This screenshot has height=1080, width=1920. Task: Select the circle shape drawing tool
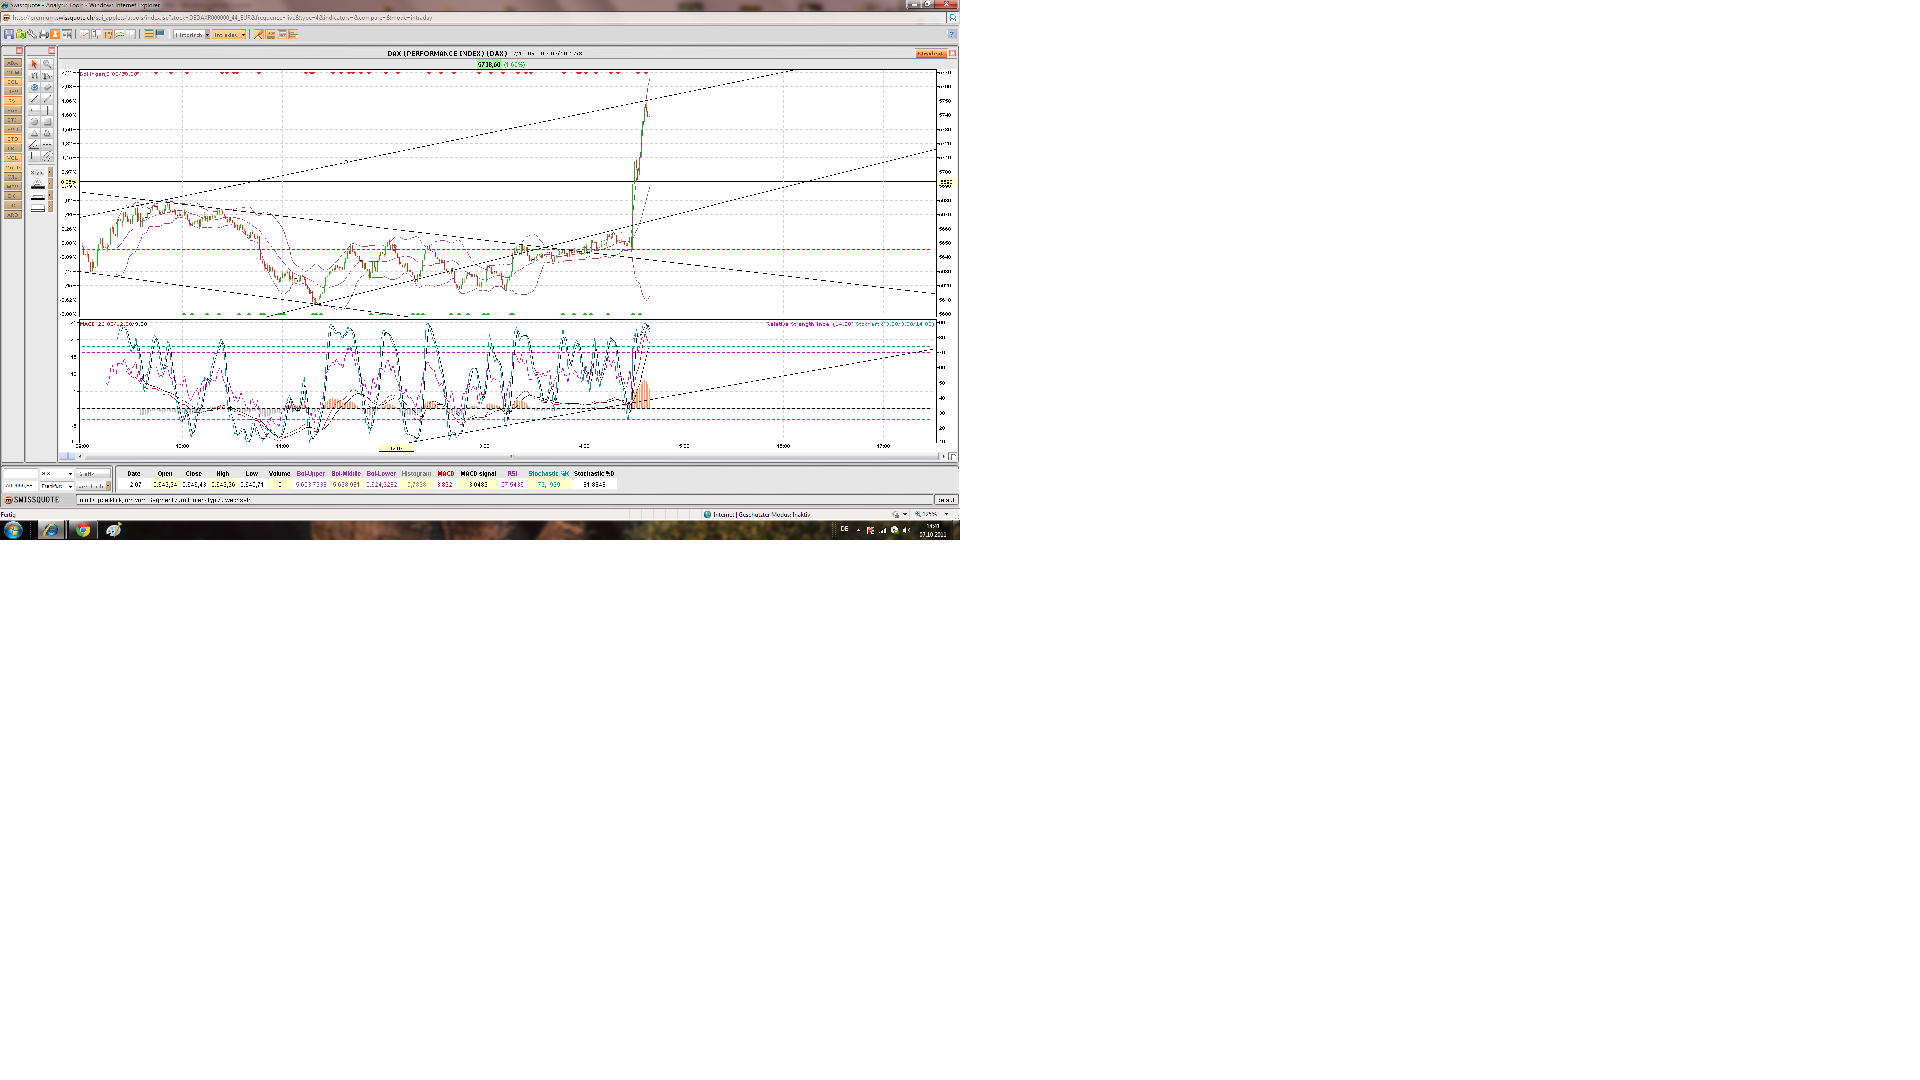tap(34, 121)
